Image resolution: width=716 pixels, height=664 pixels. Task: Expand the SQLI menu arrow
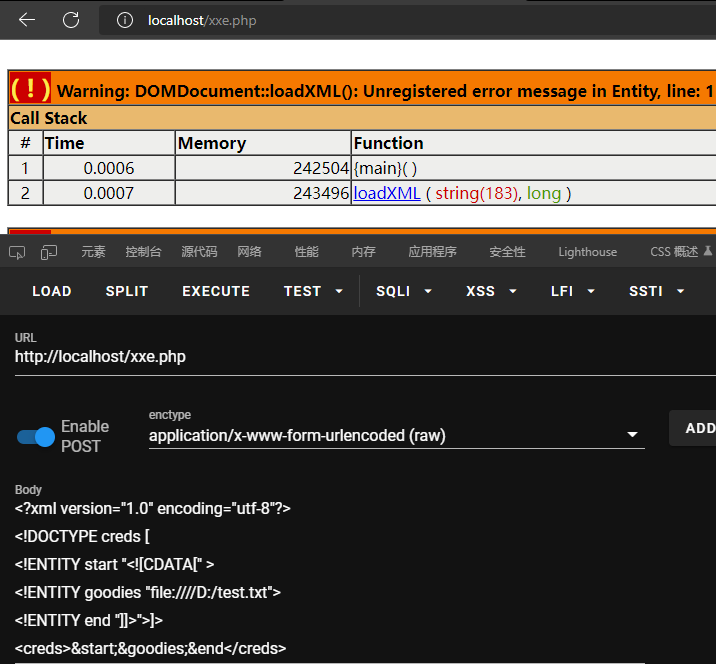pyautogui.click(x=428, y=291)
